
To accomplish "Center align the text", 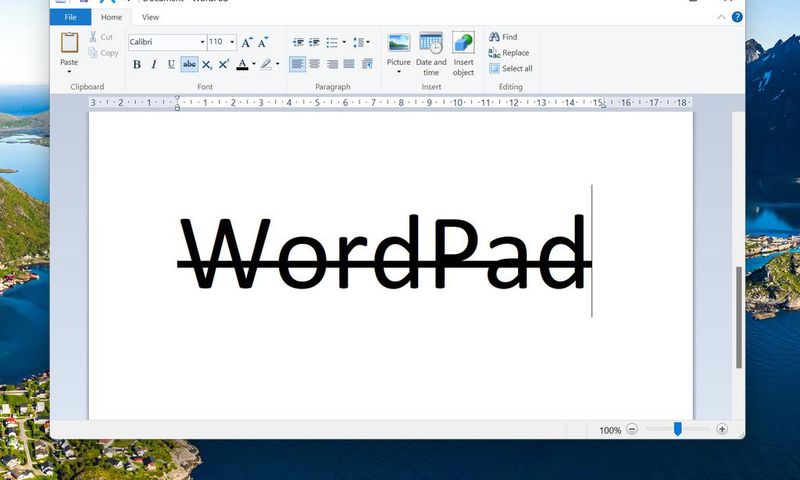I will click(x=315, y=64).
